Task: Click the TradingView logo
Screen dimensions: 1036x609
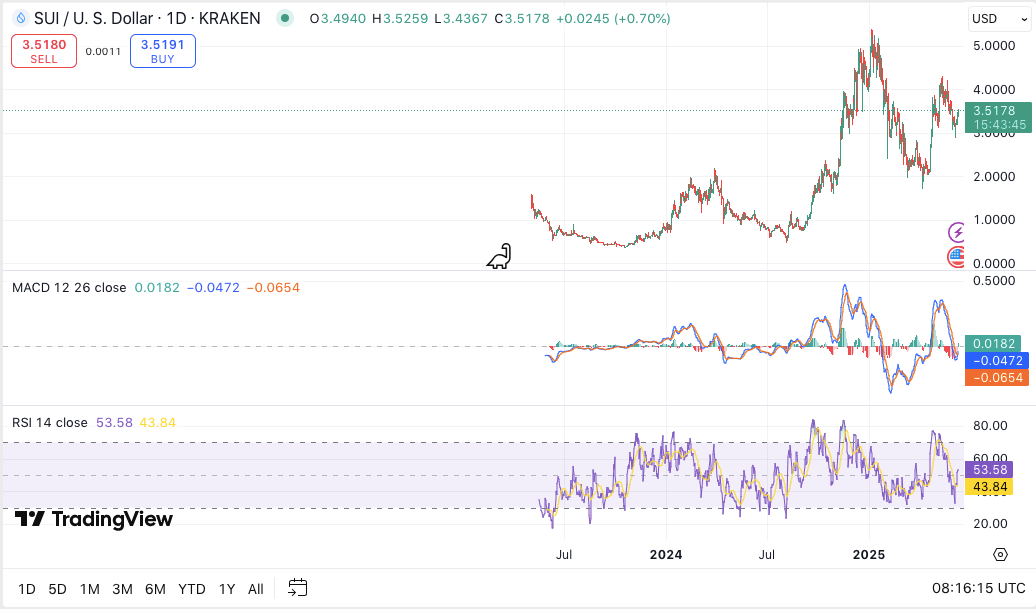Action: pyautogui.click(x=94, y=519)
